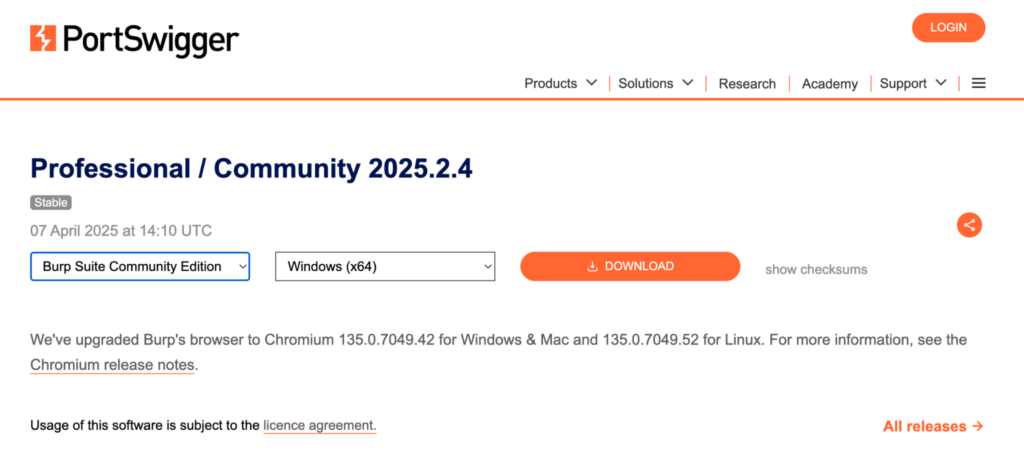Click the Stable release badge
1024x464 pixels.
[x=51, y=202]
